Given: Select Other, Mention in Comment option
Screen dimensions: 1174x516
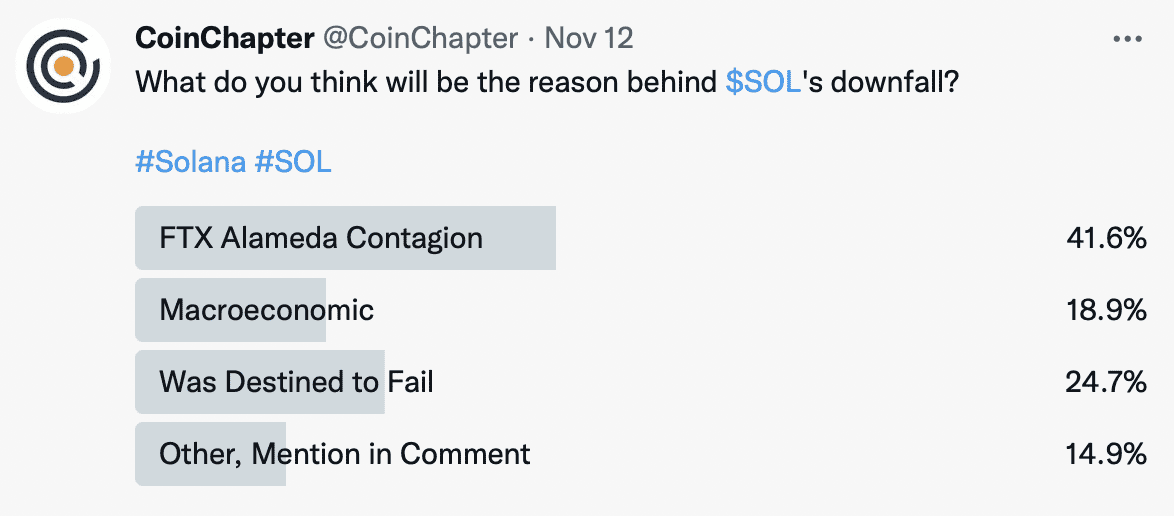Looking at the screenshot, I should tap(345, 454).
